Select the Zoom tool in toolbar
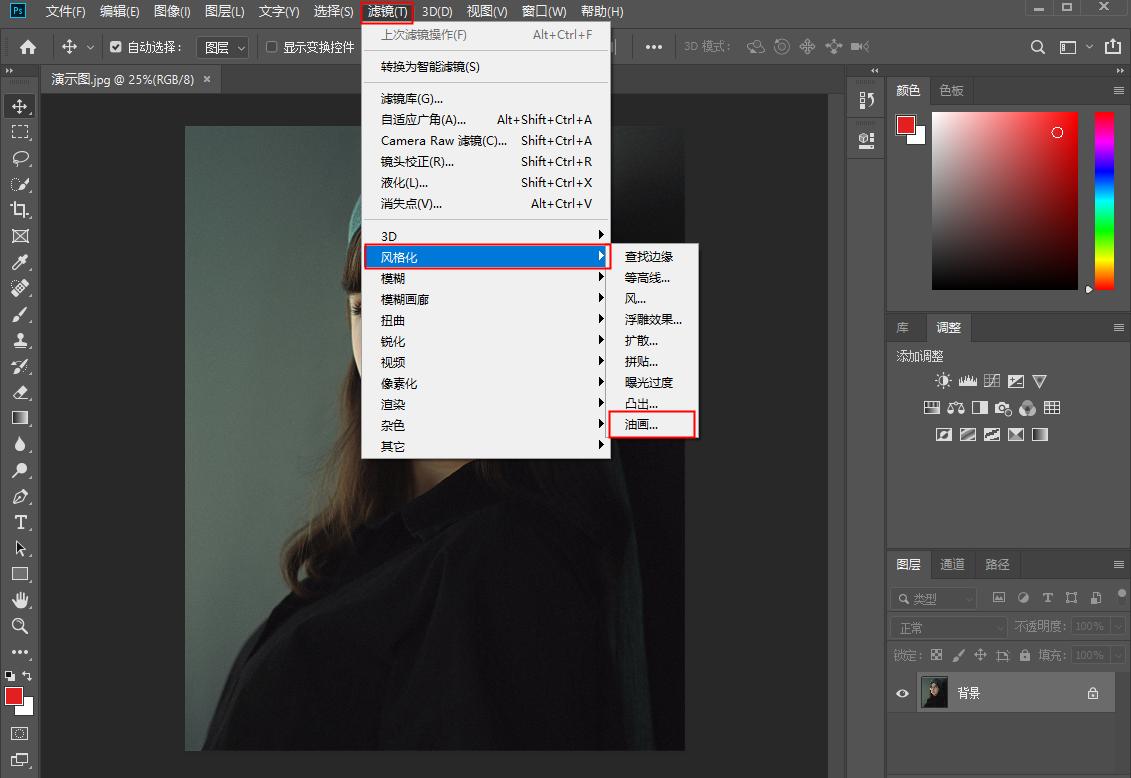This screenshot has width=1131, height=778. tap(20, 626)
